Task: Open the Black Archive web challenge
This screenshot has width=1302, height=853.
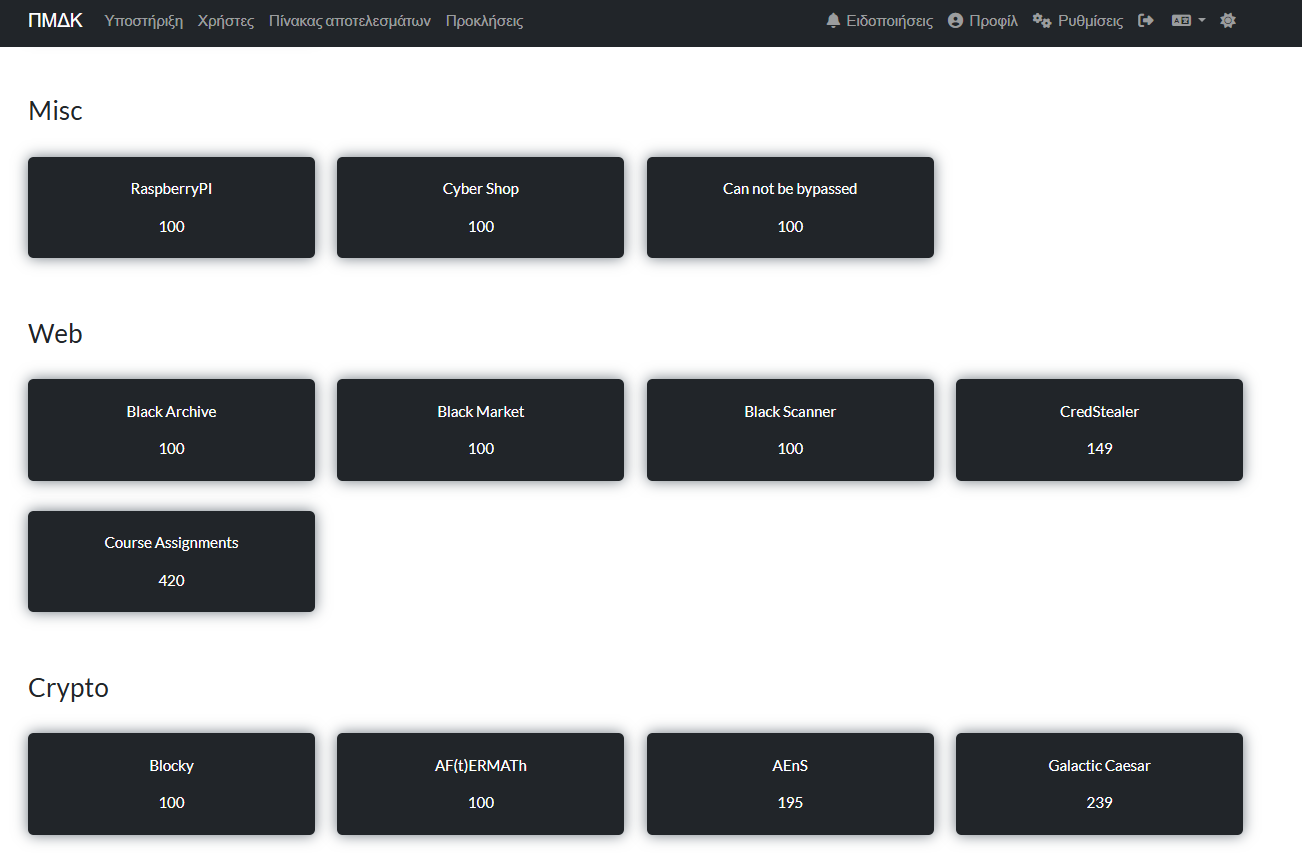Action: coord(171,430)
